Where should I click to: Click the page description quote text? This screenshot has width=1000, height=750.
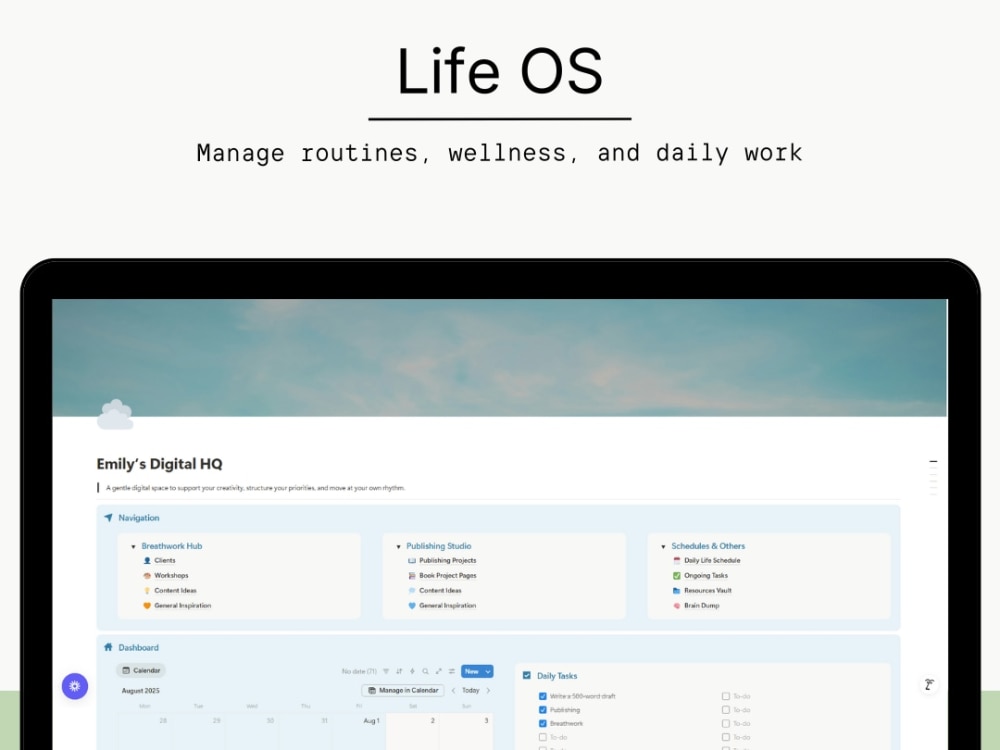tap(255, 488)
